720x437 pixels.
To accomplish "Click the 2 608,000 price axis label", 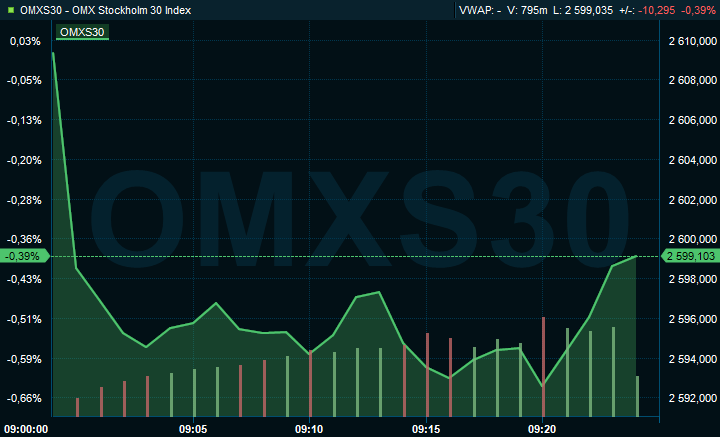I will pyautogui.click(x=692, y=80).
